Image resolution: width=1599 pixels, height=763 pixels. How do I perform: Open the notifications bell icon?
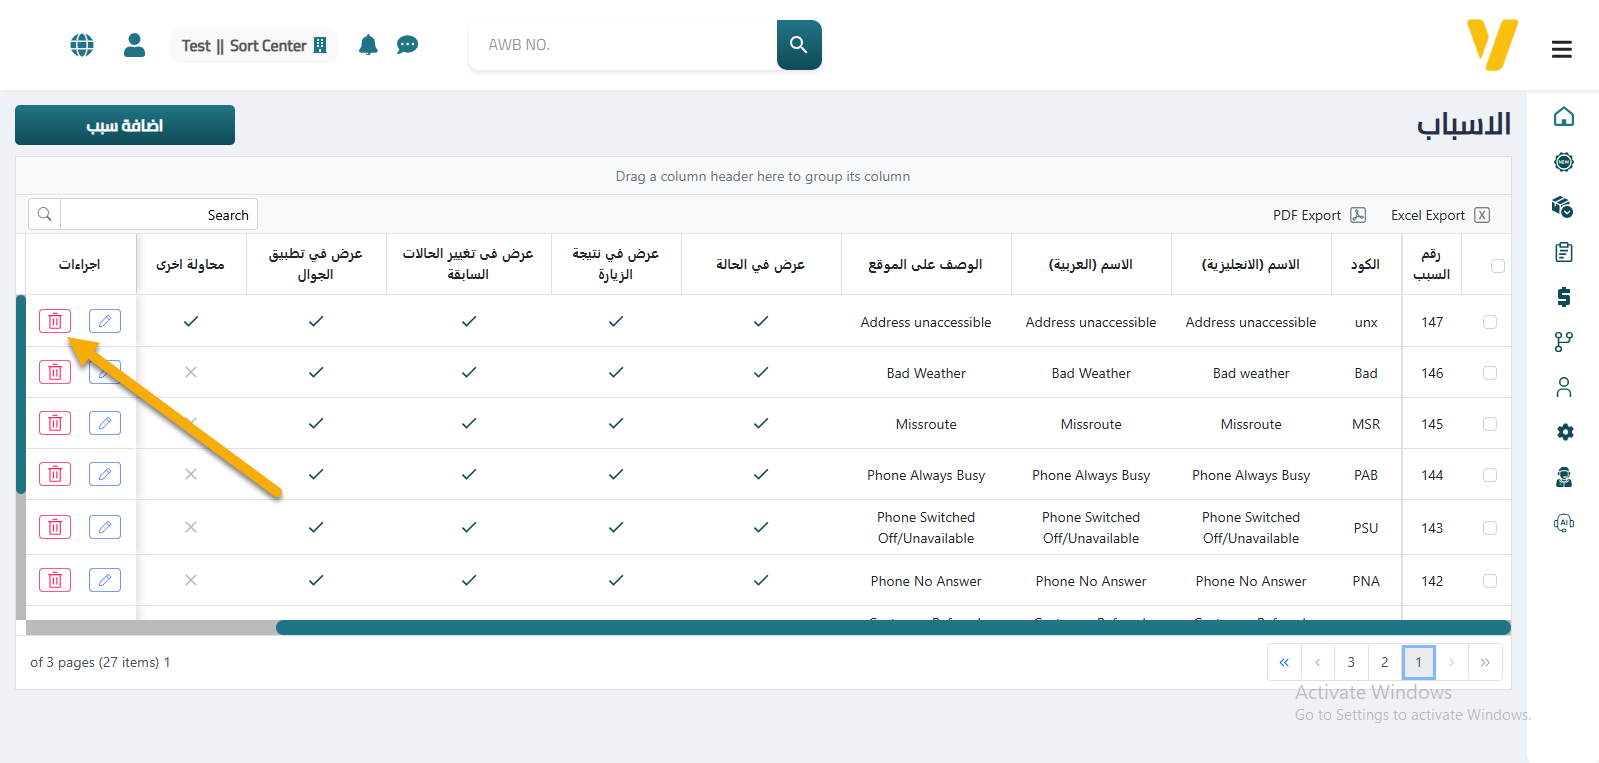pyautogui.click(x=368, y=45)
